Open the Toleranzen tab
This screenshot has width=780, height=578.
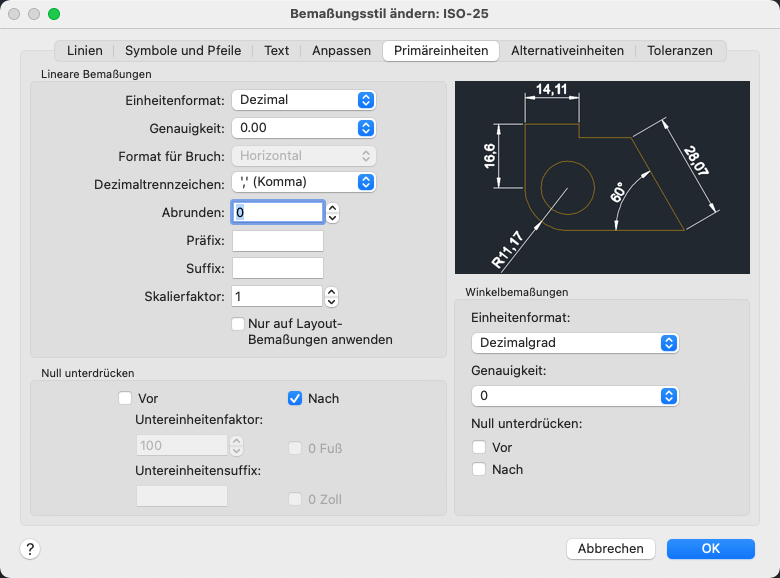tap(680, 50)
